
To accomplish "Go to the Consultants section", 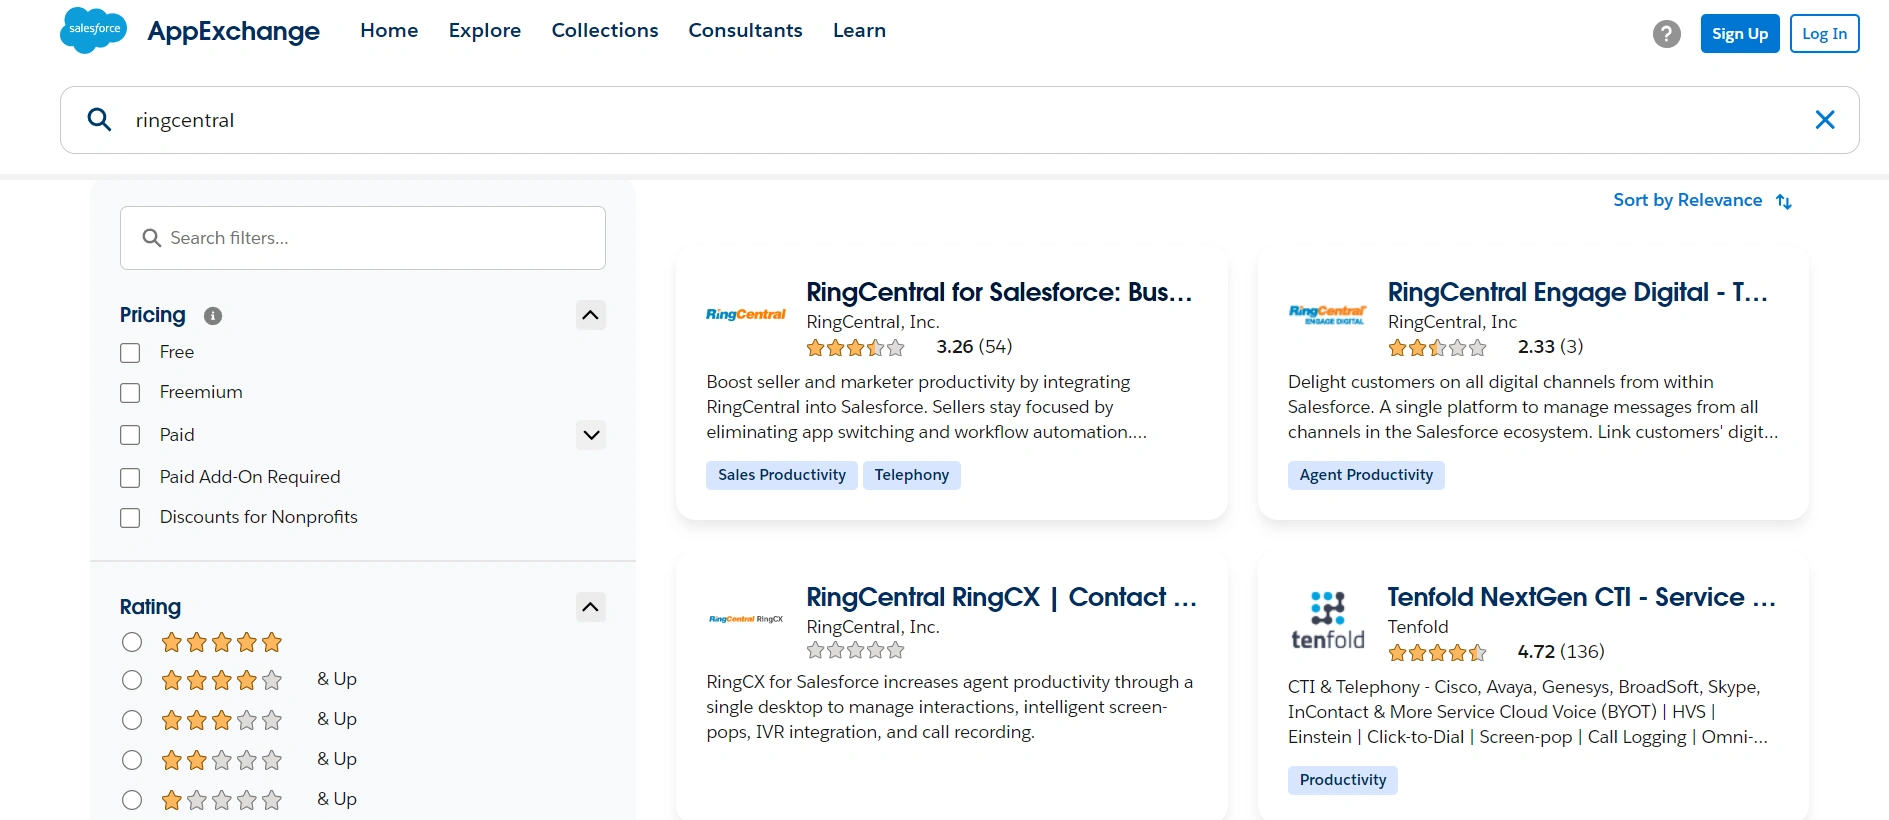I will [x=744, y=30].
